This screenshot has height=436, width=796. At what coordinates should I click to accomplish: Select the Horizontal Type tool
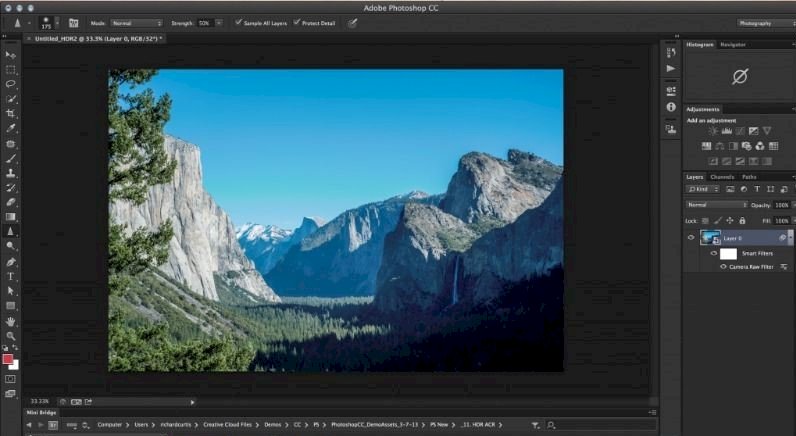11,276
